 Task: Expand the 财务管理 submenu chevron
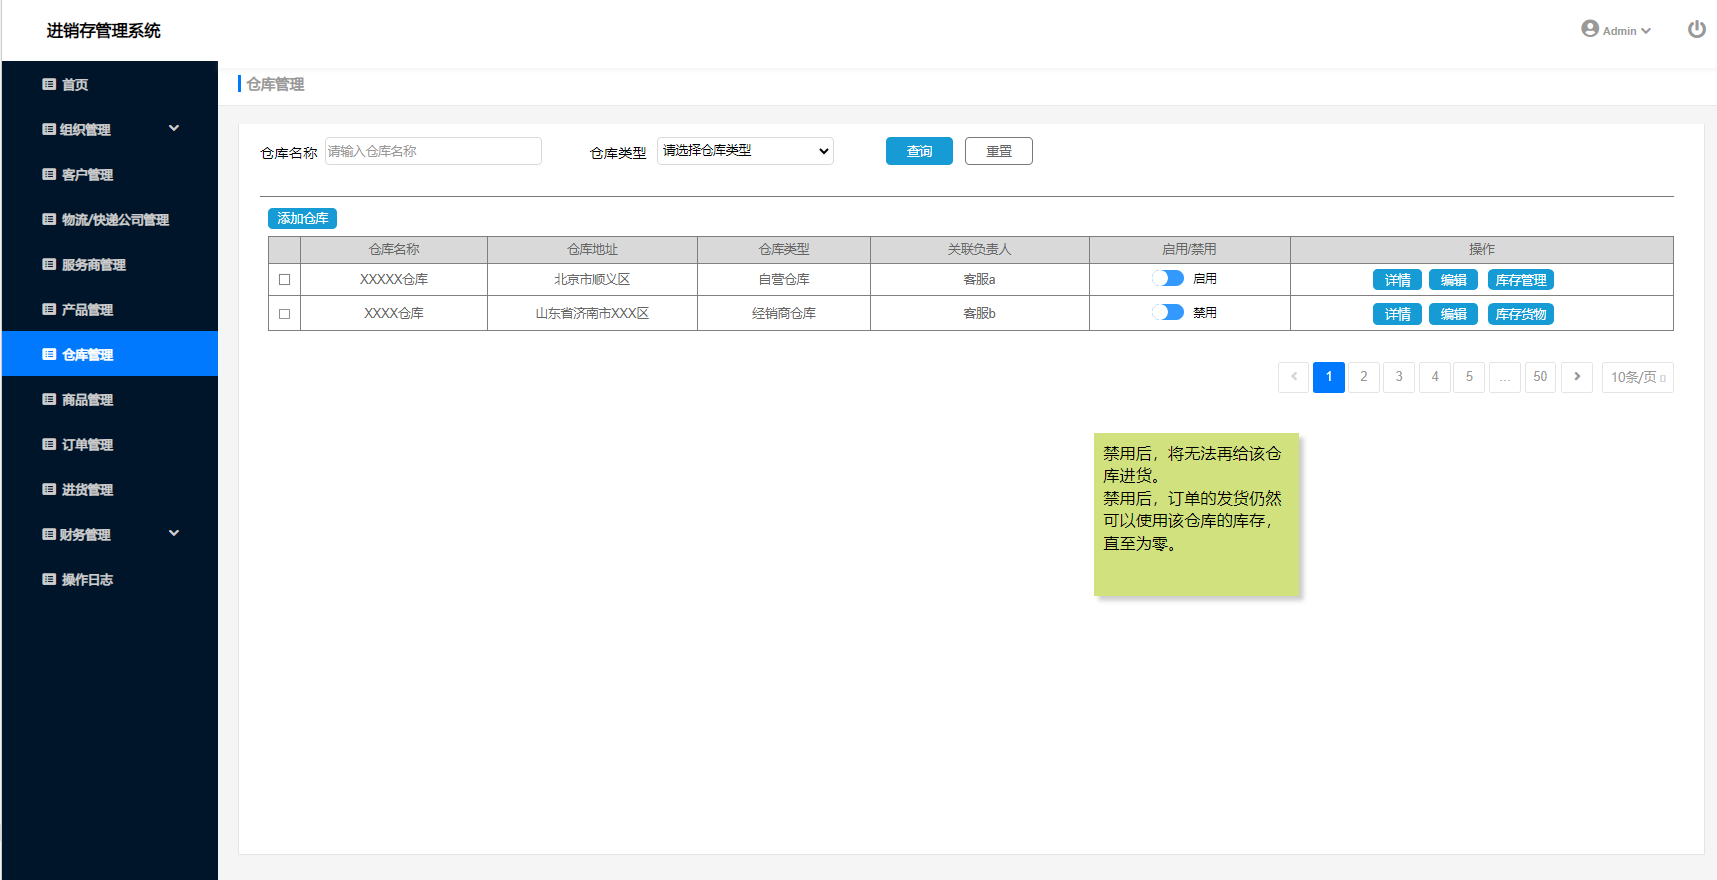tap(174, 533)
